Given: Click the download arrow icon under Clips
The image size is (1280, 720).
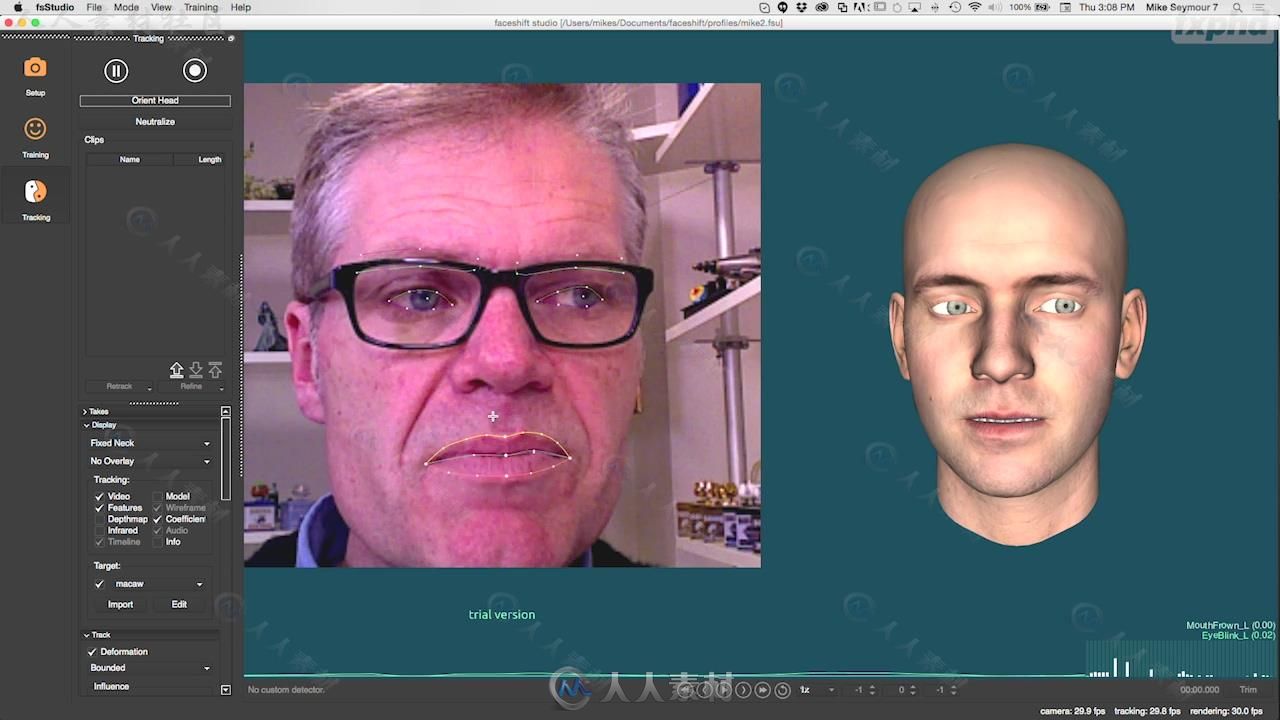Looking at the screenshot, I should pos(196,370).
